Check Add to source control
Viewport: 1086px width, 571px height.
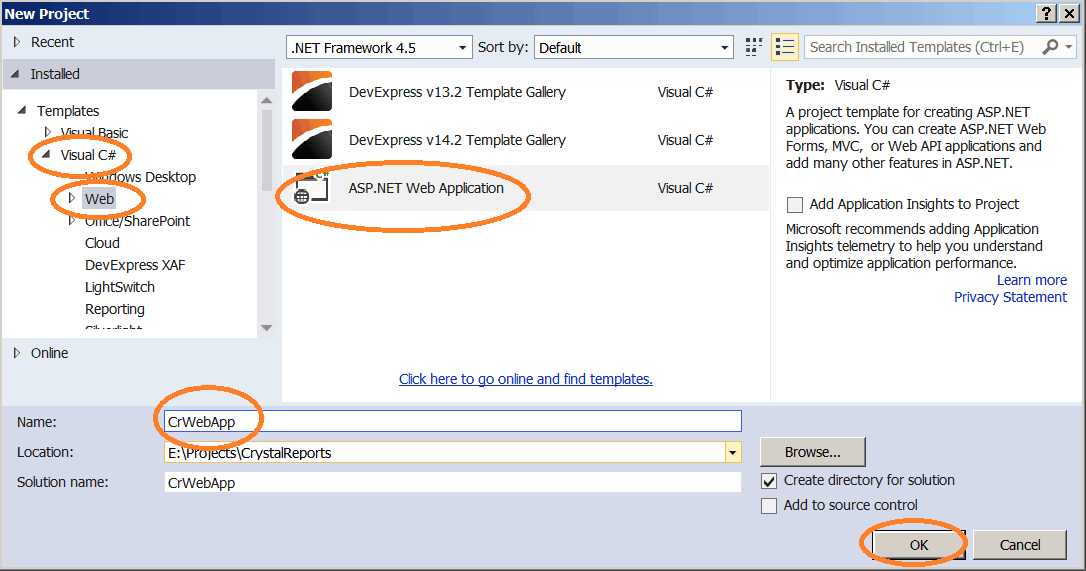(769, 506)
